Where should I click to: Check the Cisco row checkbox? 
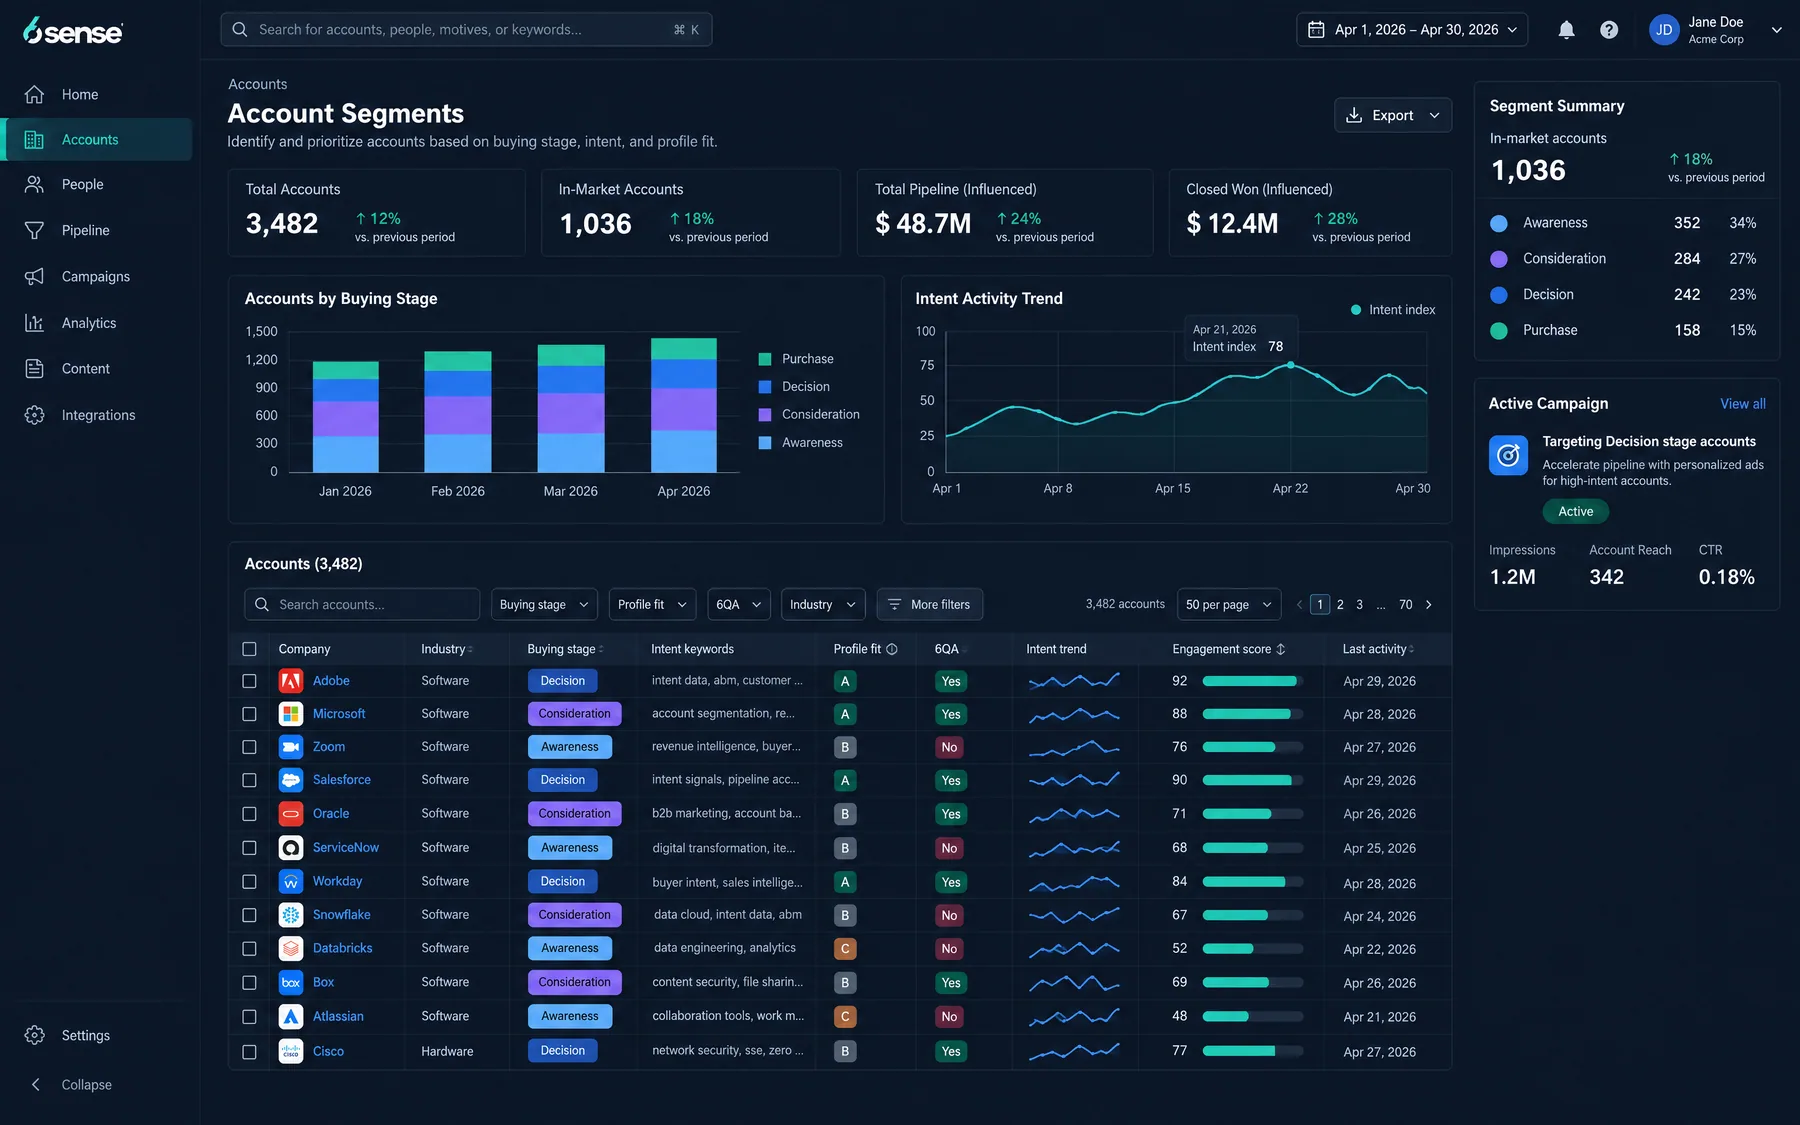(x=250, y=1052)
